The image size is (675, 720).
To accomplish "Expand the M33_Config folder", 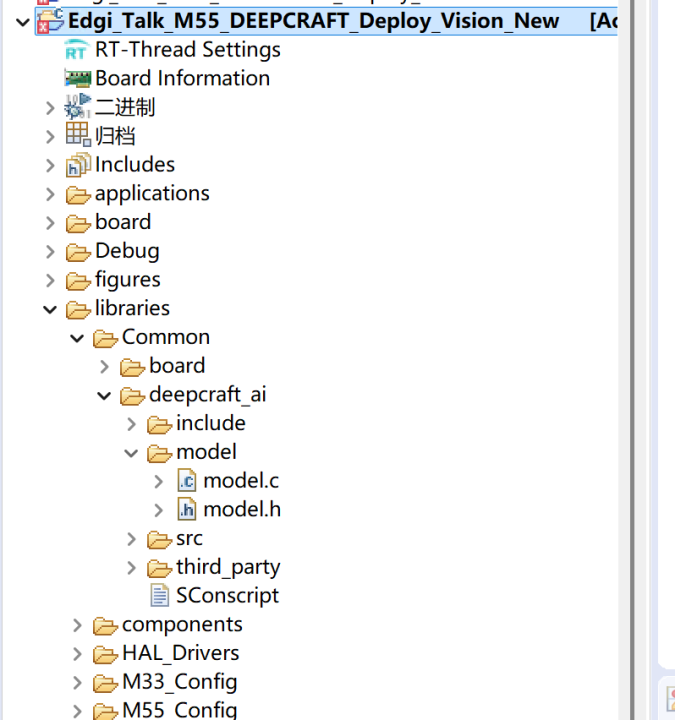I will tap(78, 683).
